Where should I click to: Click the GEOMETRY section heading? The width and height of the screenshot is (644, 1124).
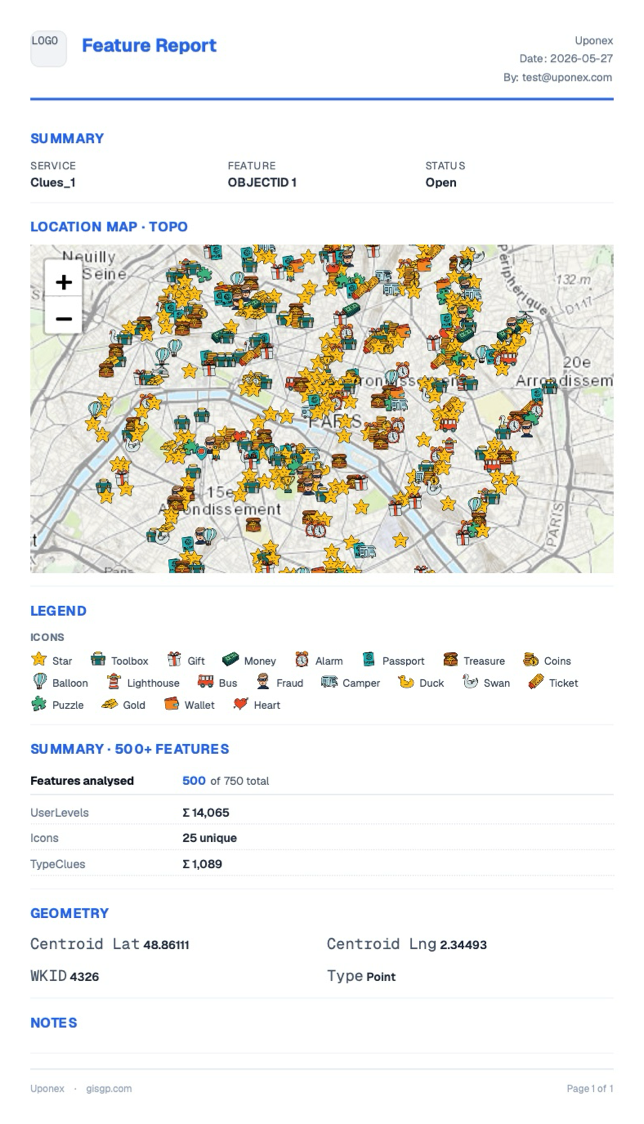(x=70, y=913)
